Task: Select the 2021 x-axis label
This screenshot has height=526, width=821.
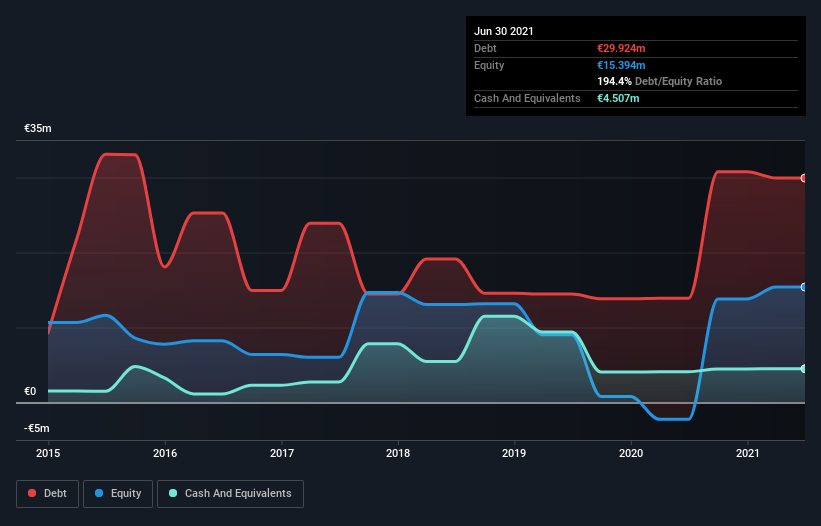Action: (x=748, y=453)
